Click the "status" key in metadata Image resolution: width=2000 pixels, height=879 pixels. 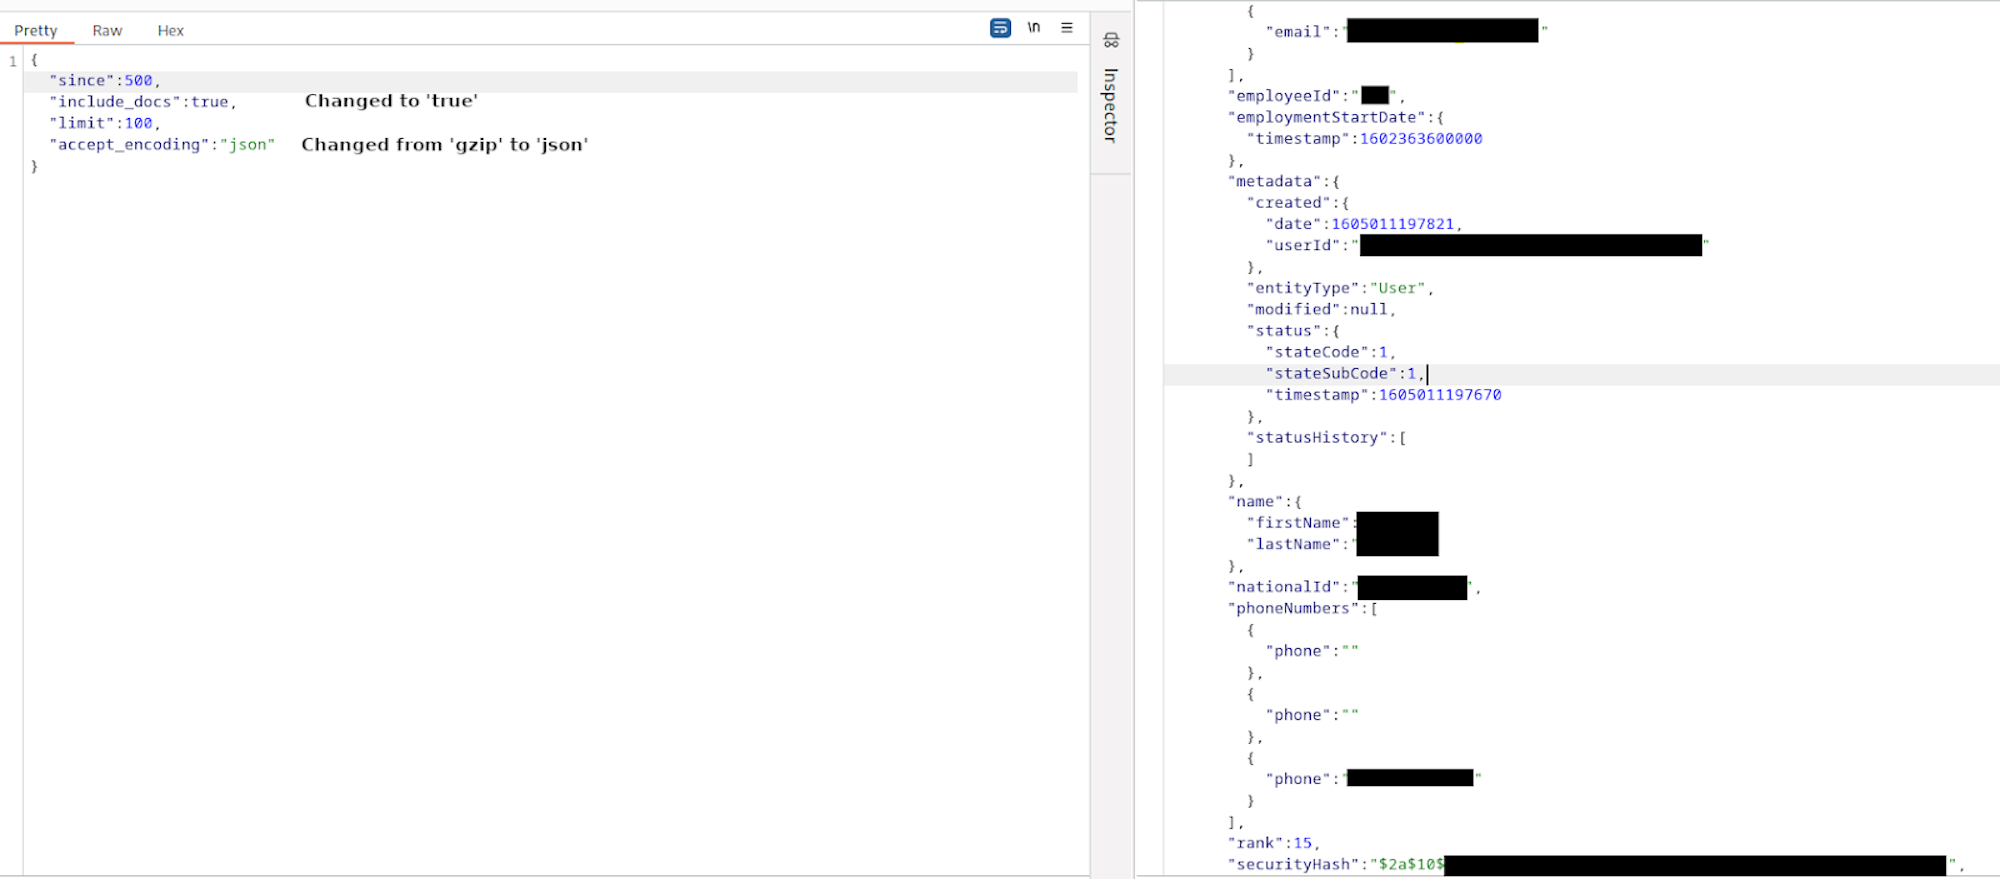click(x=1284, y=331)
